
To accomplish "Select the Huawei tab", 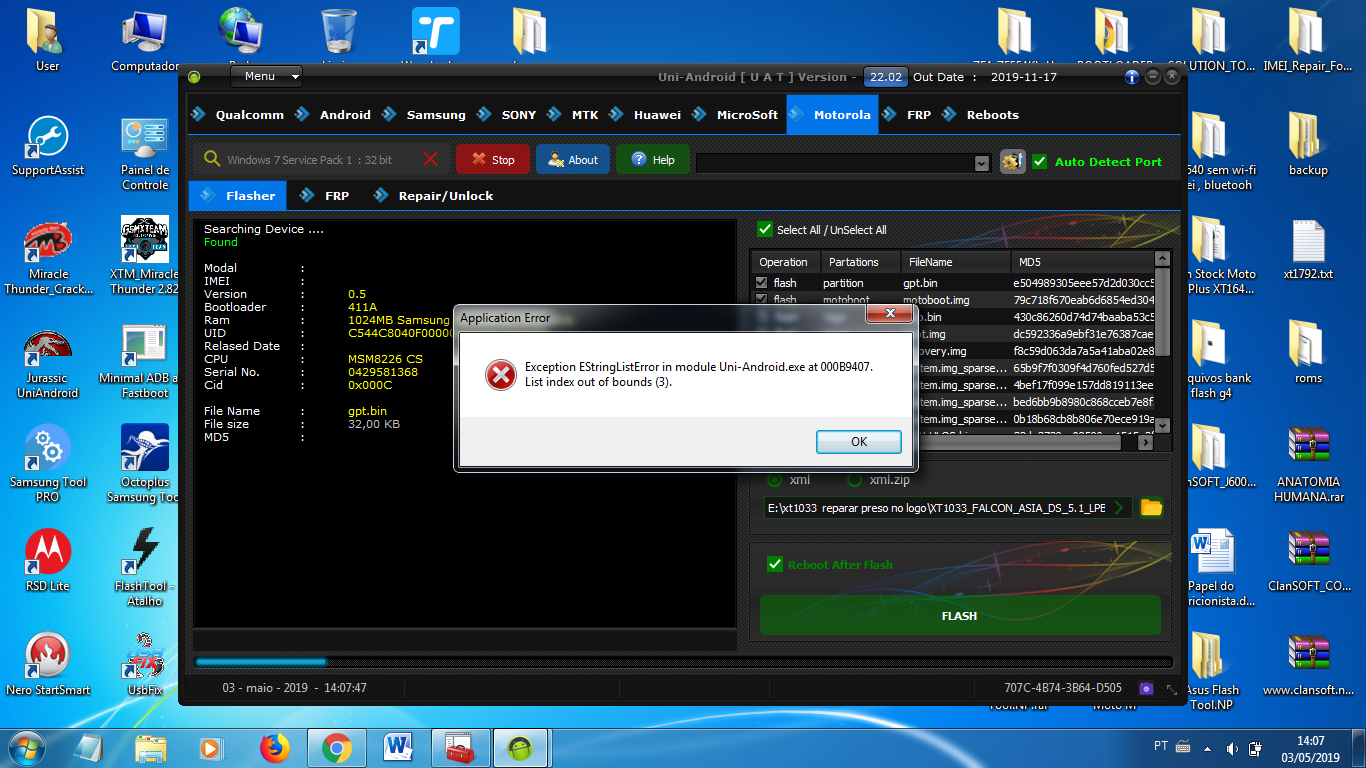I will coord(646,115).
